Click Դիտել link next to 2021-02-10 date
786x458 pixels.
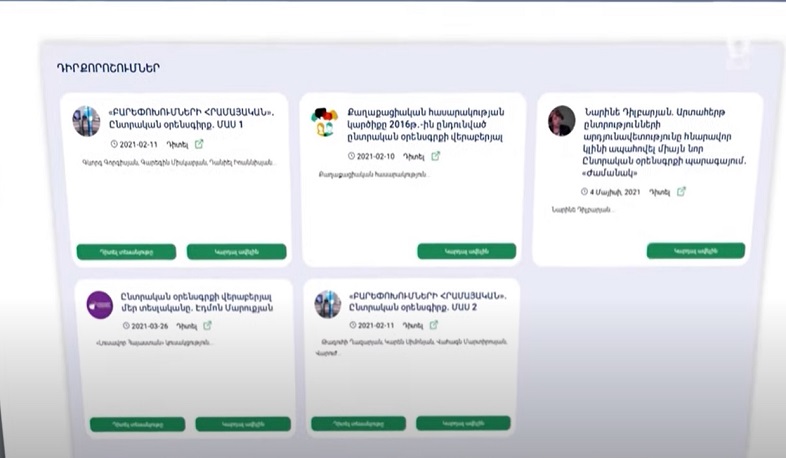tap(414, 156)
